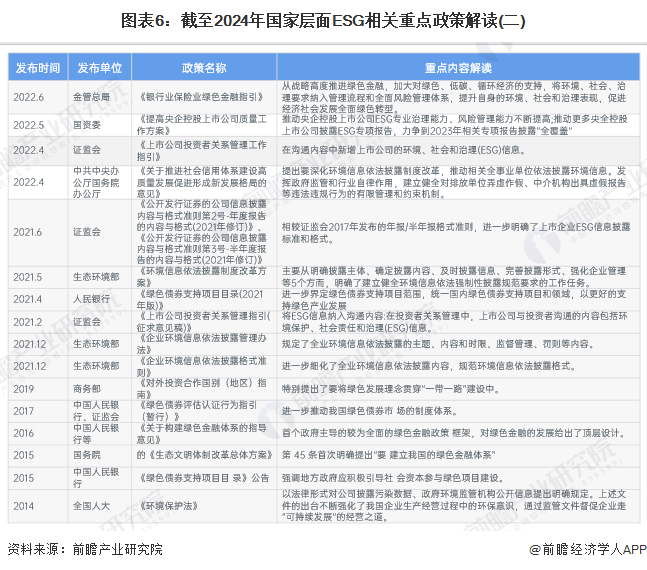Select the date cell '2022.6'

(x=28, y=97)
